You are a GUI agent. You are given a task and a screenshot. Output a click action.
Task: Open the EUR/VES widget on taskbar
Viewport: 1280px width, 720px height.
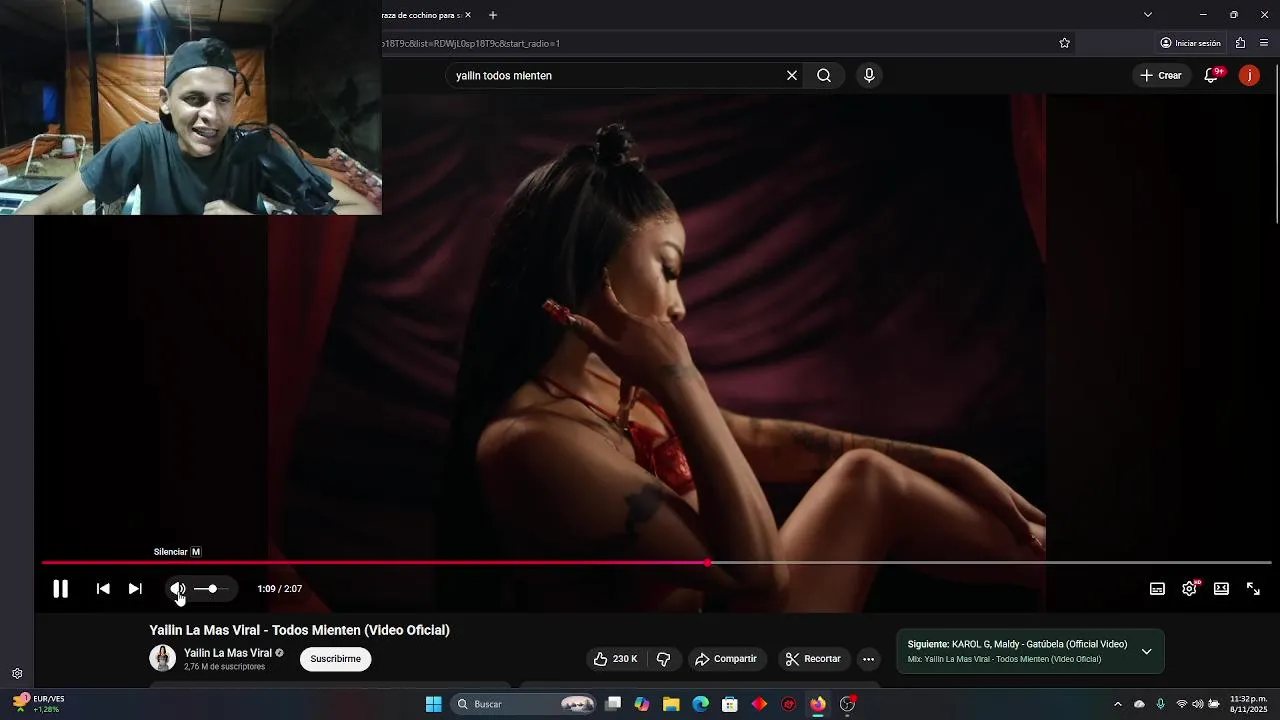[37, 704]
